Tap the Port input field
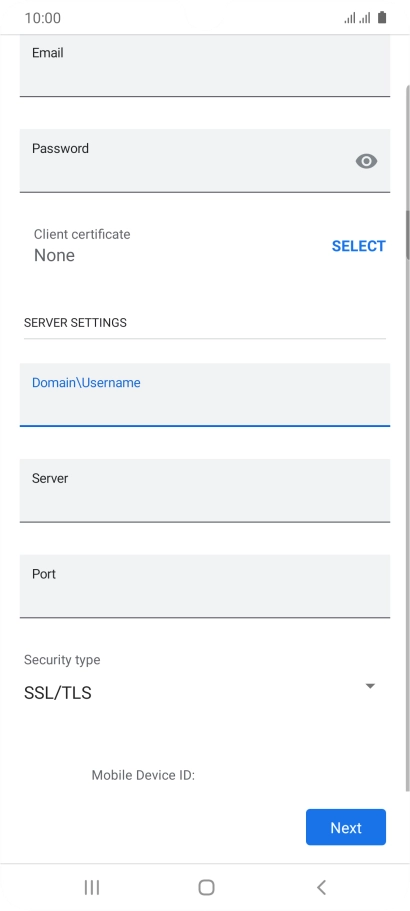 (205, 586)
